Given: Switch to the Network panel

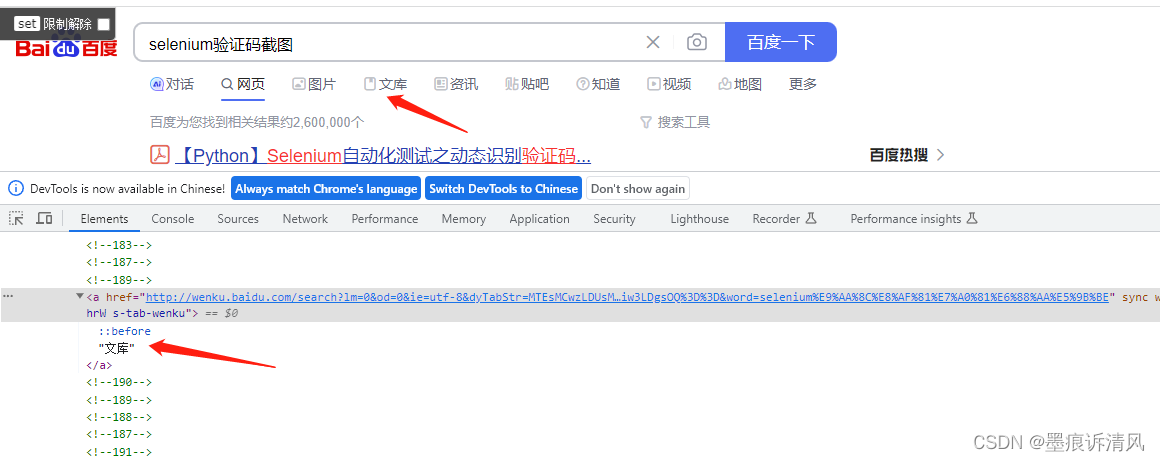Looking at the screenshot, I should tap(305, 219).
